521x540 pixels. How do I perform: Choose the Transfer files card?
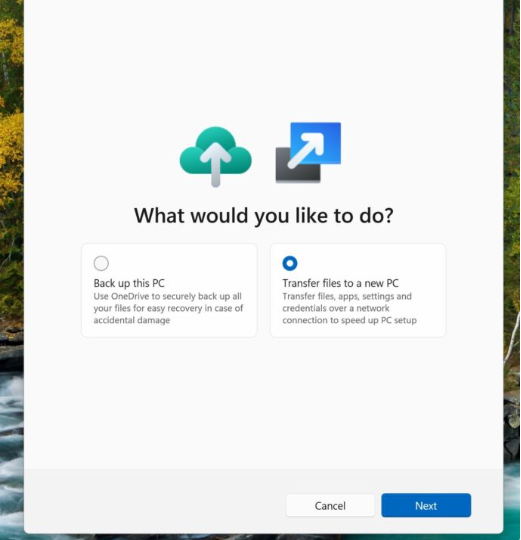(x=358, y=290)
